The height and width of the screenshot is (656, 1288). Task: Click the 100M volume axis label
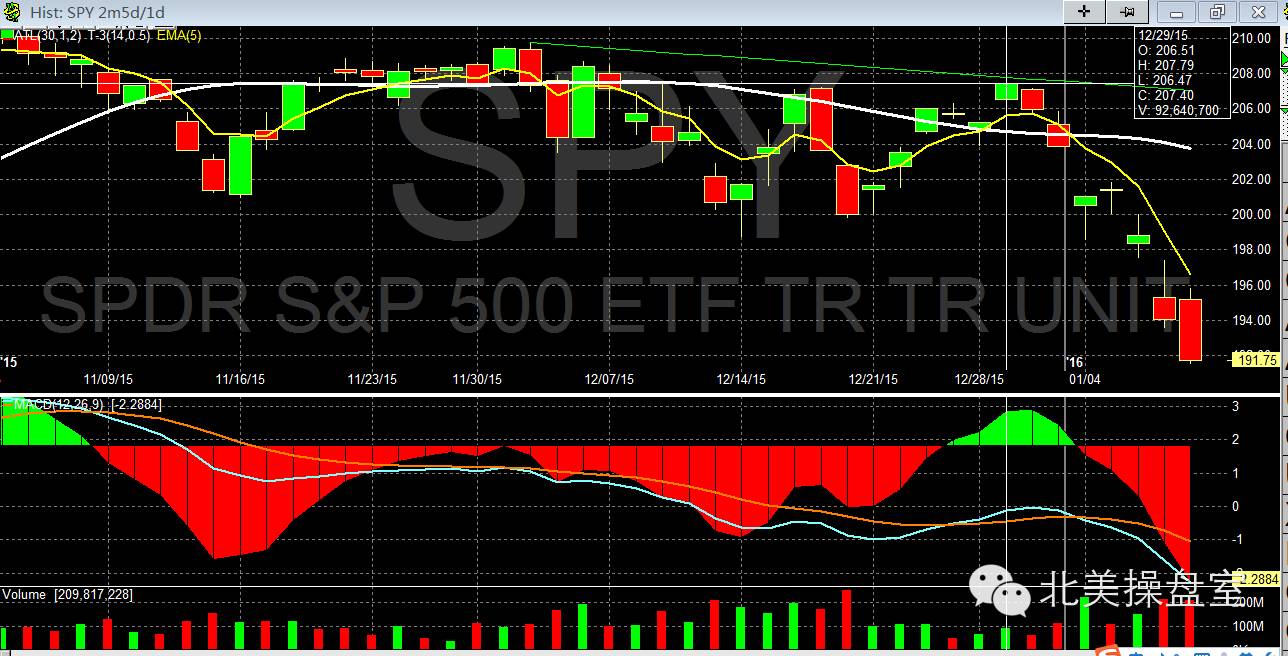(x=1248, y=627)
